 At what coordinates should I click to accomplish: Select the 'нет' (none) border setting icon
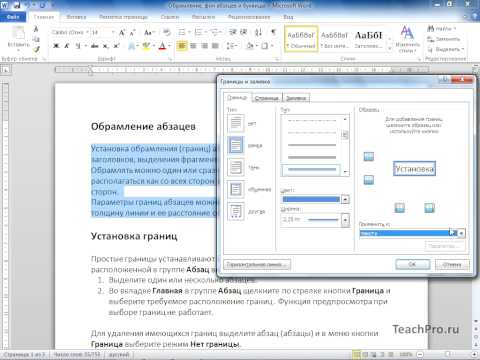click(236, 123)
